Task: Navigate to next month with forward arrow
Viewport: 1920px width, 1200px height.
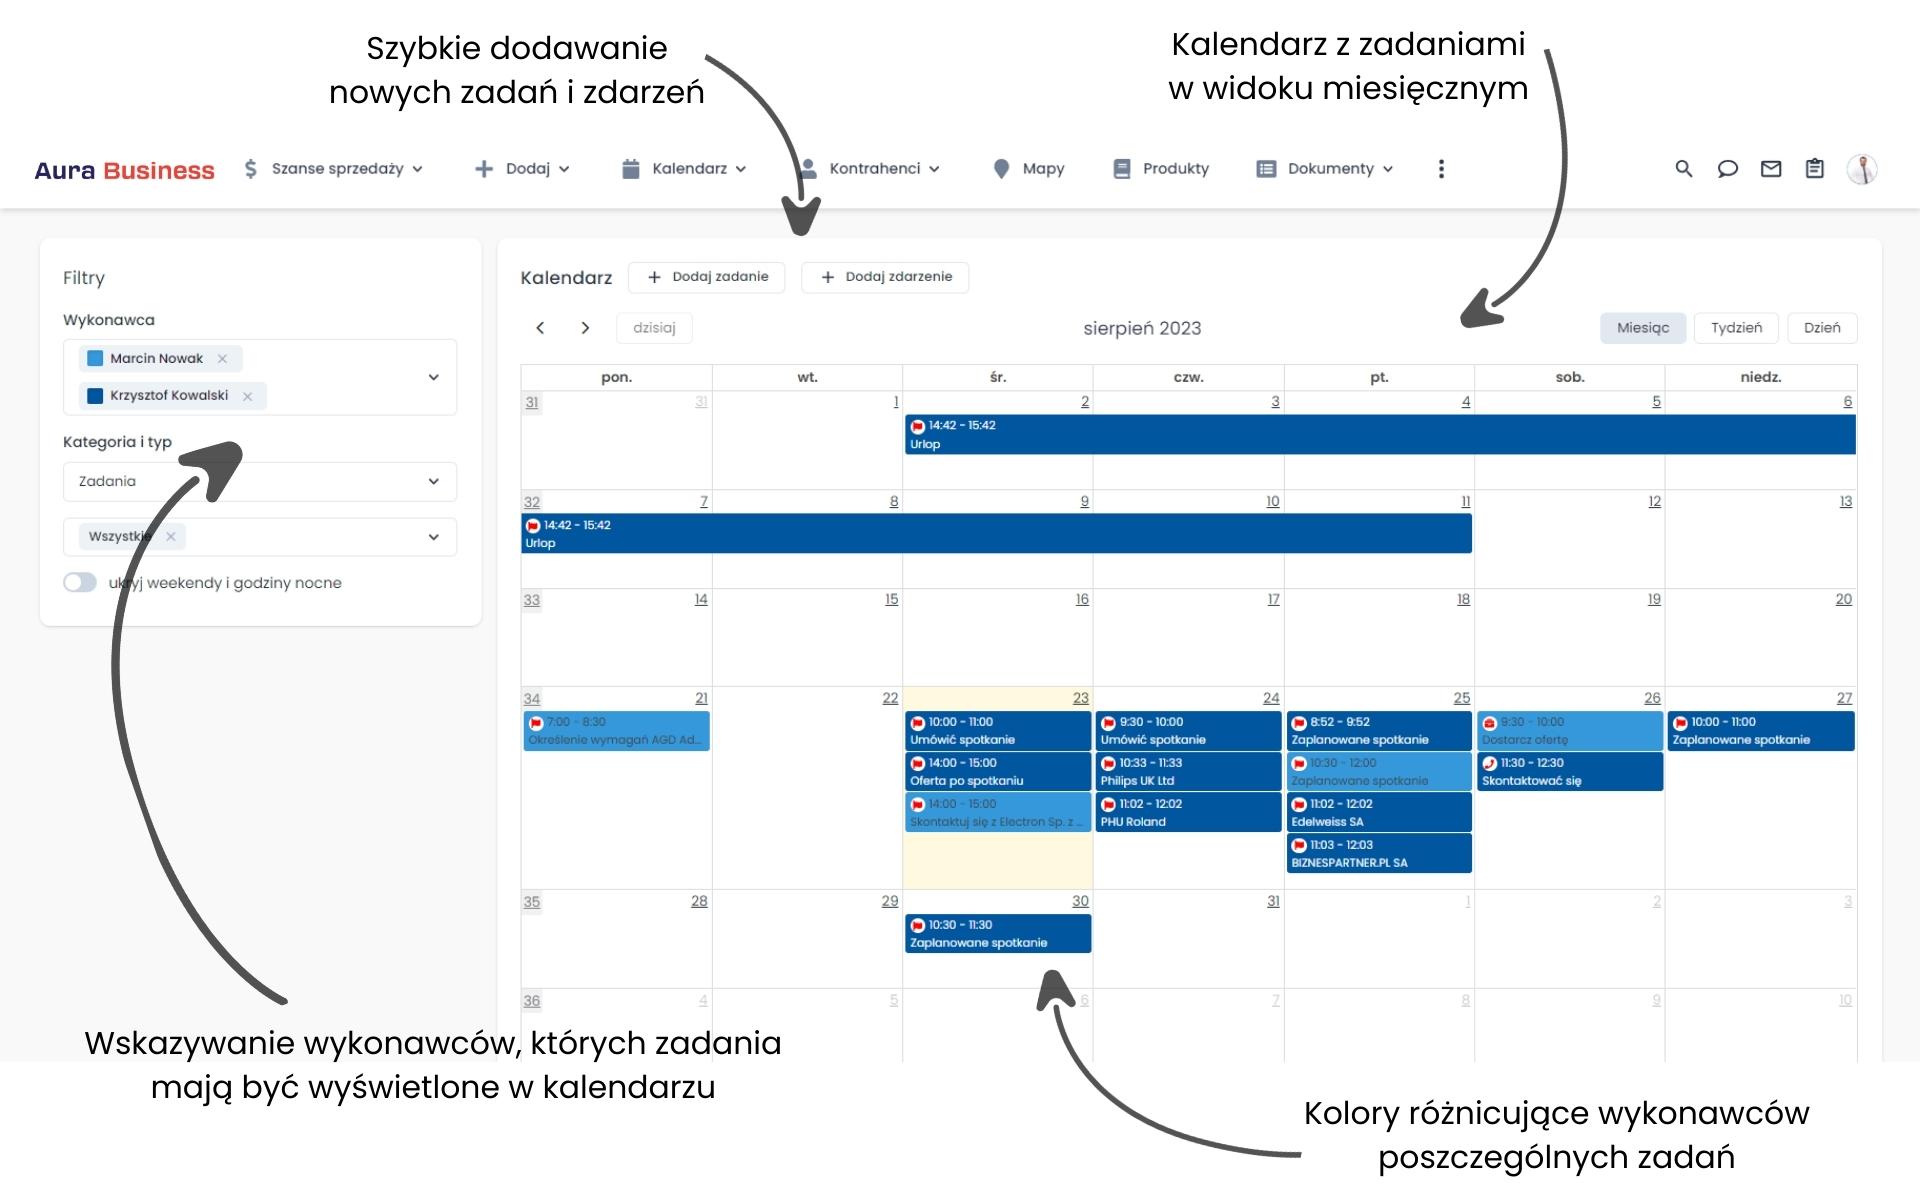Action: point(585,328)
